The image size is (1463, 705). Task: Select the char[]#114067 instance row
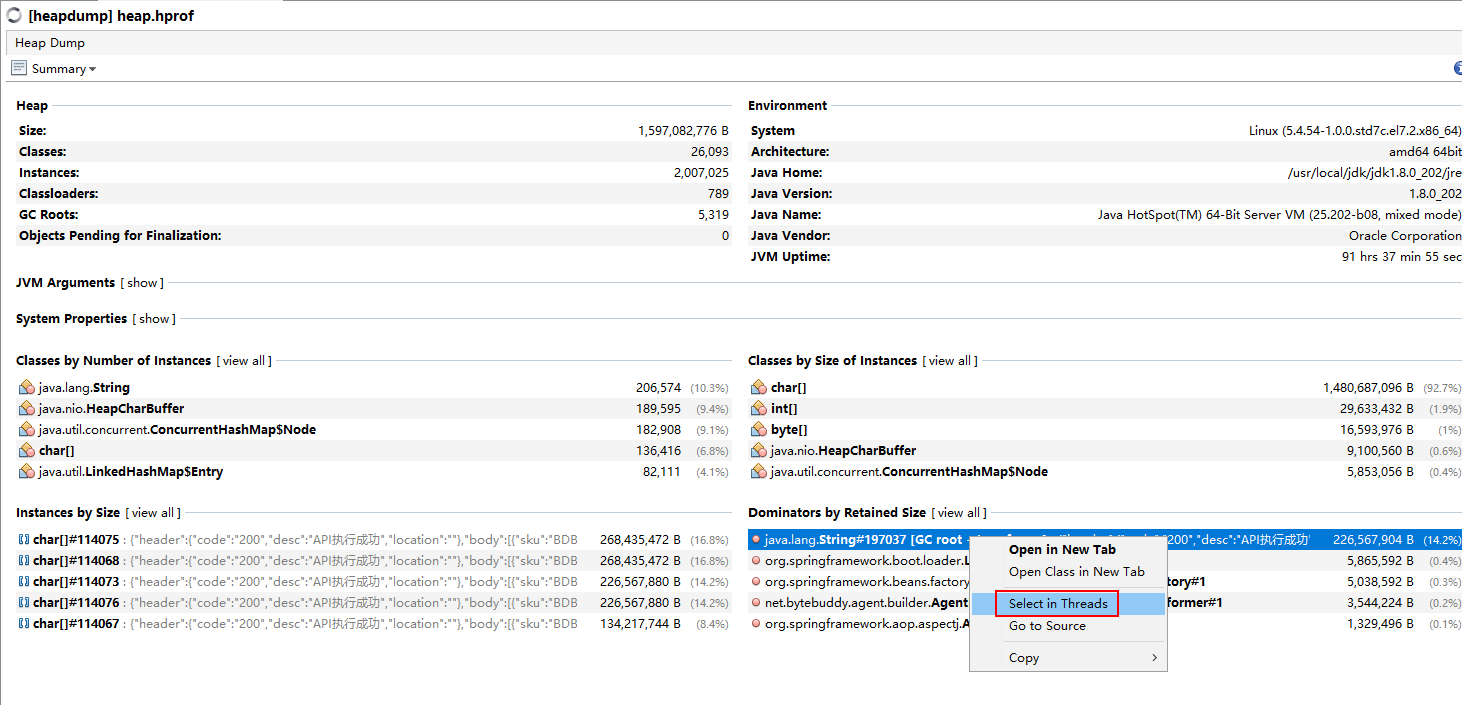click(300, 624)
